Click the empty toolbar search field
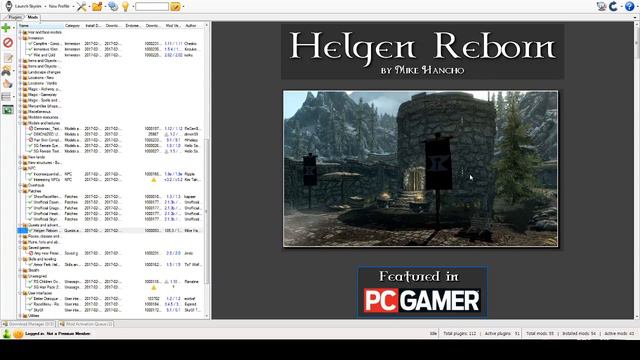The image size is (640, 360). pos(152,7)
